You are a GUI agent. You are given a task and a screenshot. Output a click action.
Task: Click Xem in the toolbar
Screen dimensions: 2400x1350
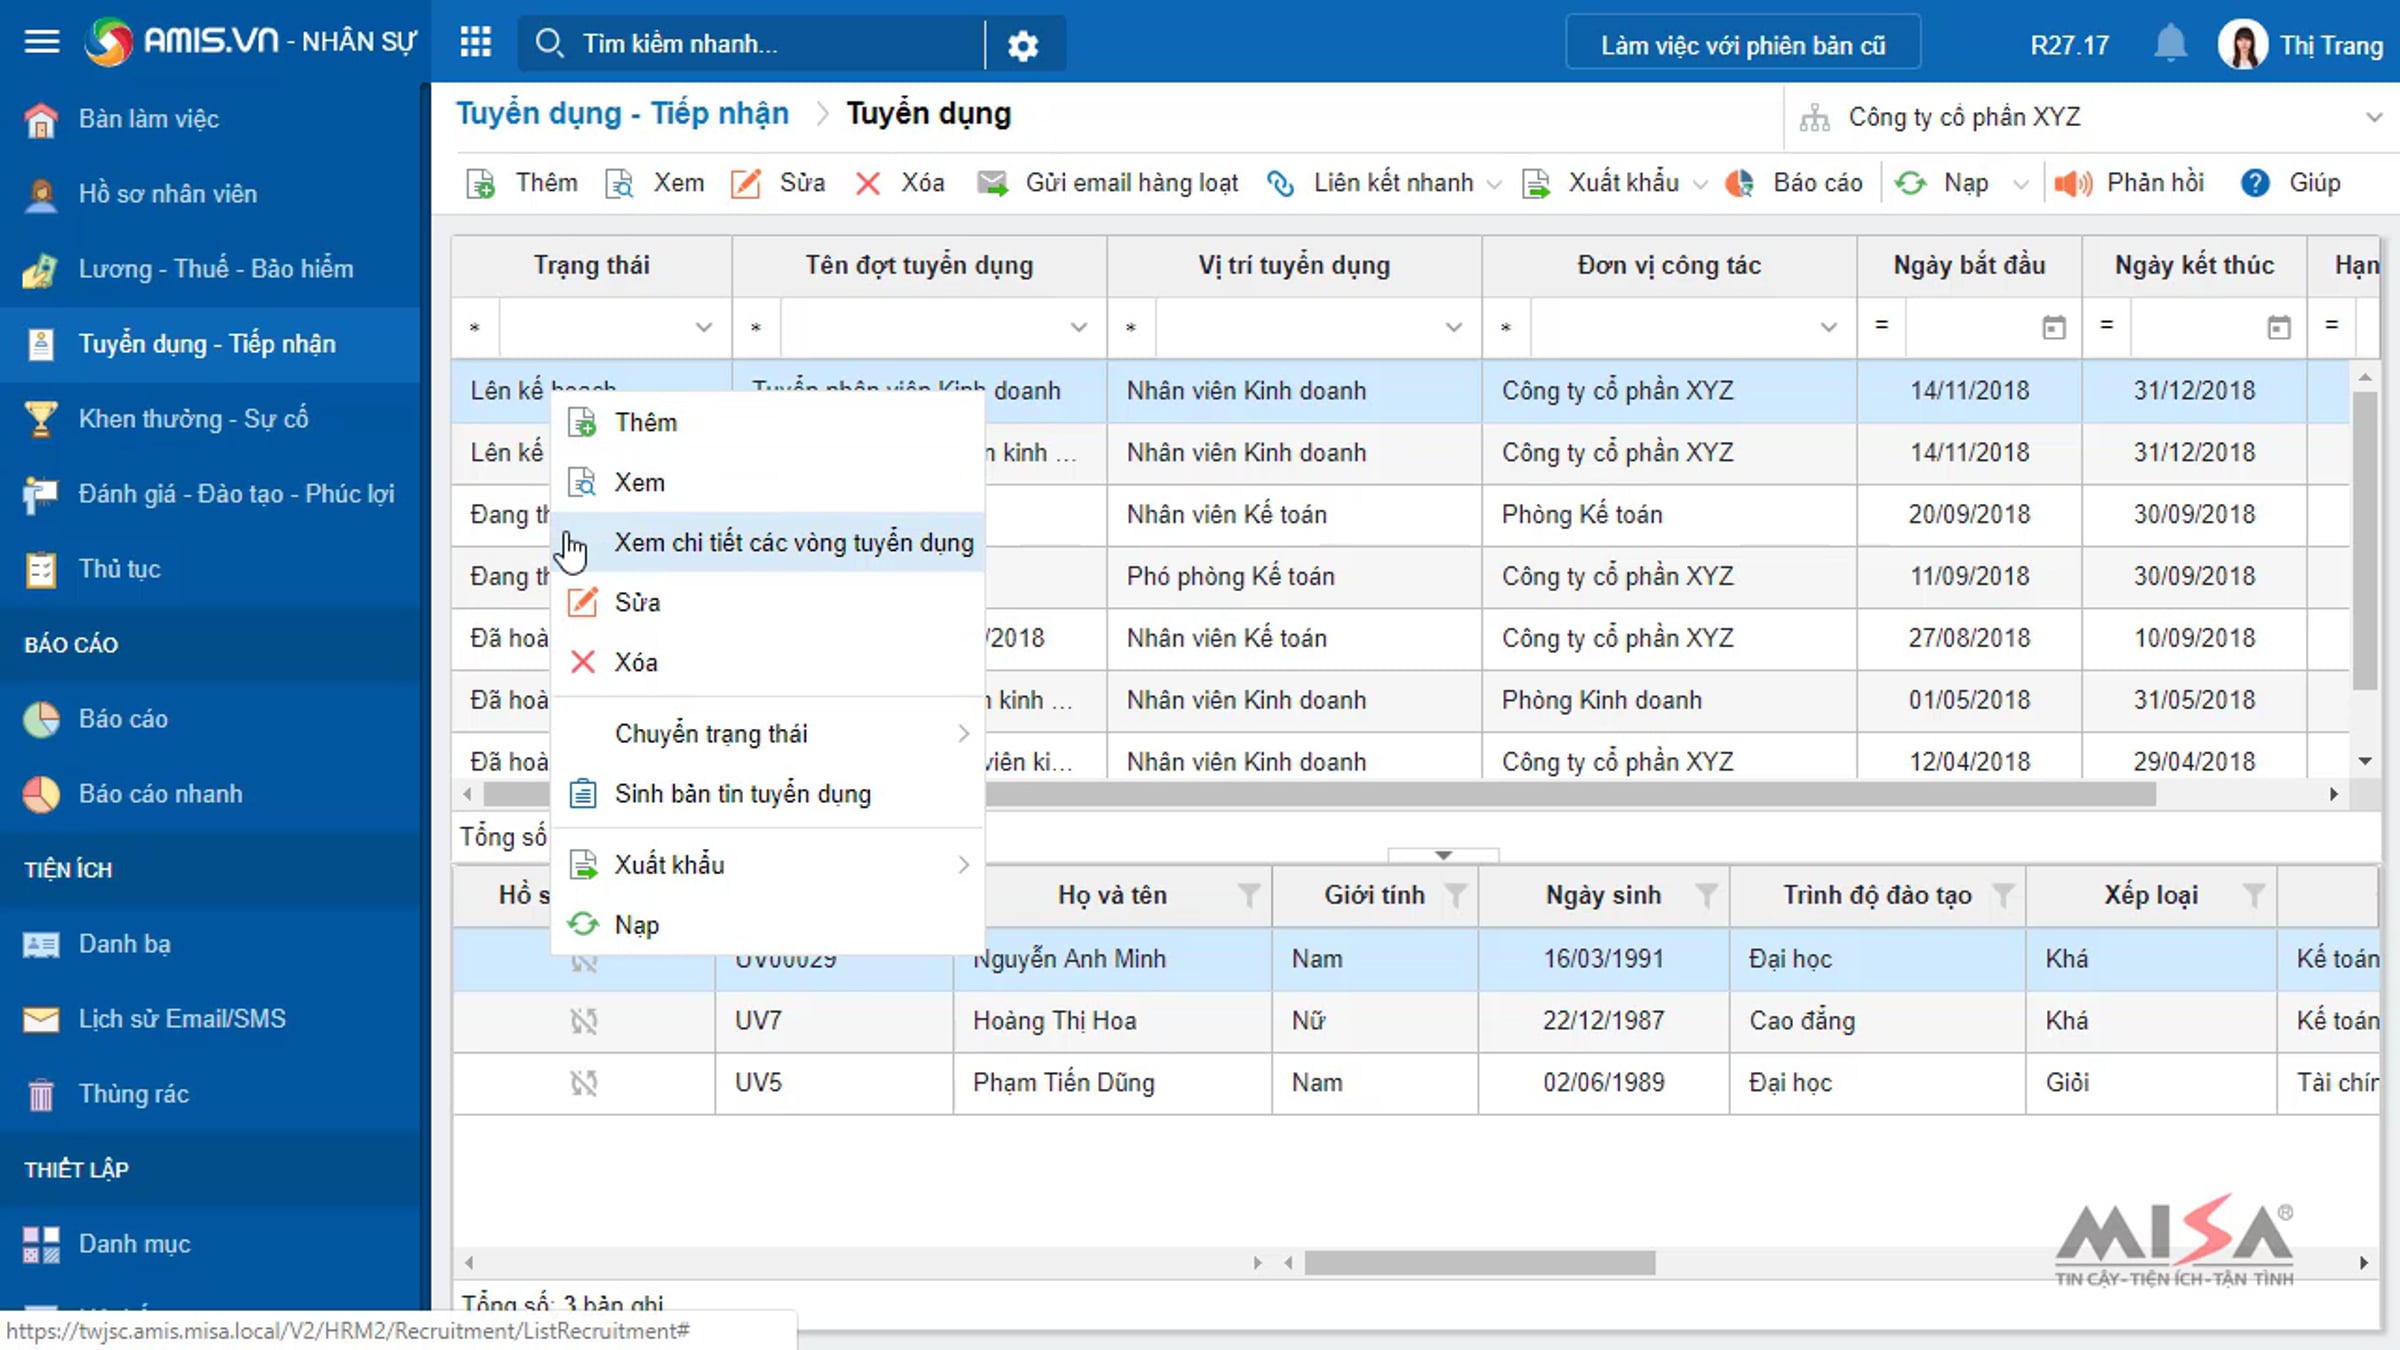tap(655, 183)
